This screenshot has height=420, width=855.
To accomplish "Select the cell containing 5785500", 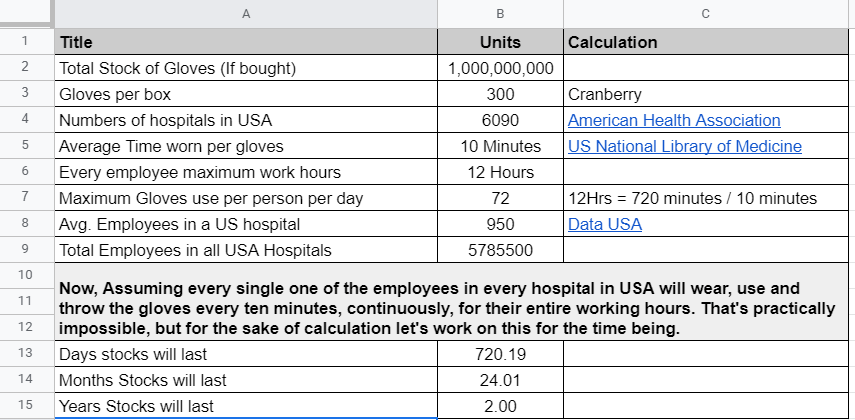I will [499, 250].
